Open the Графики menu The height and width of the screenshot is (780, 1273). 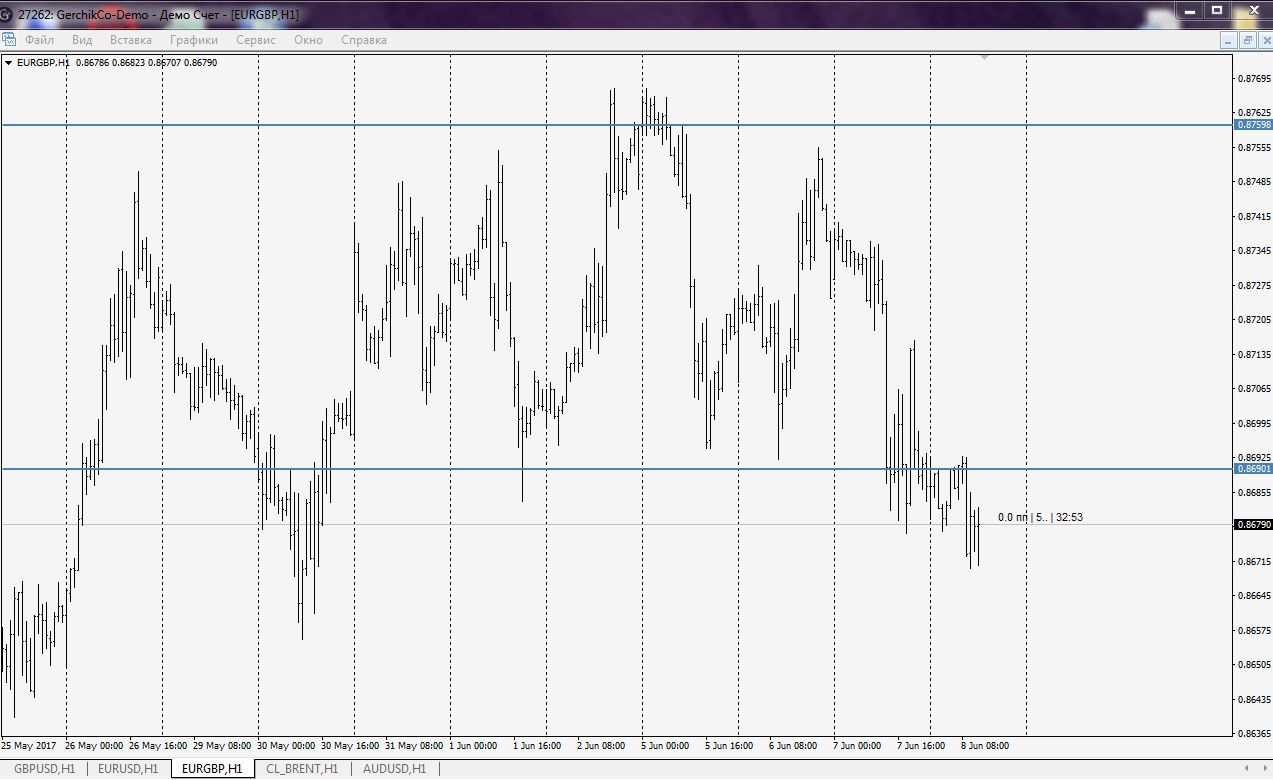[x=193, y=40]
